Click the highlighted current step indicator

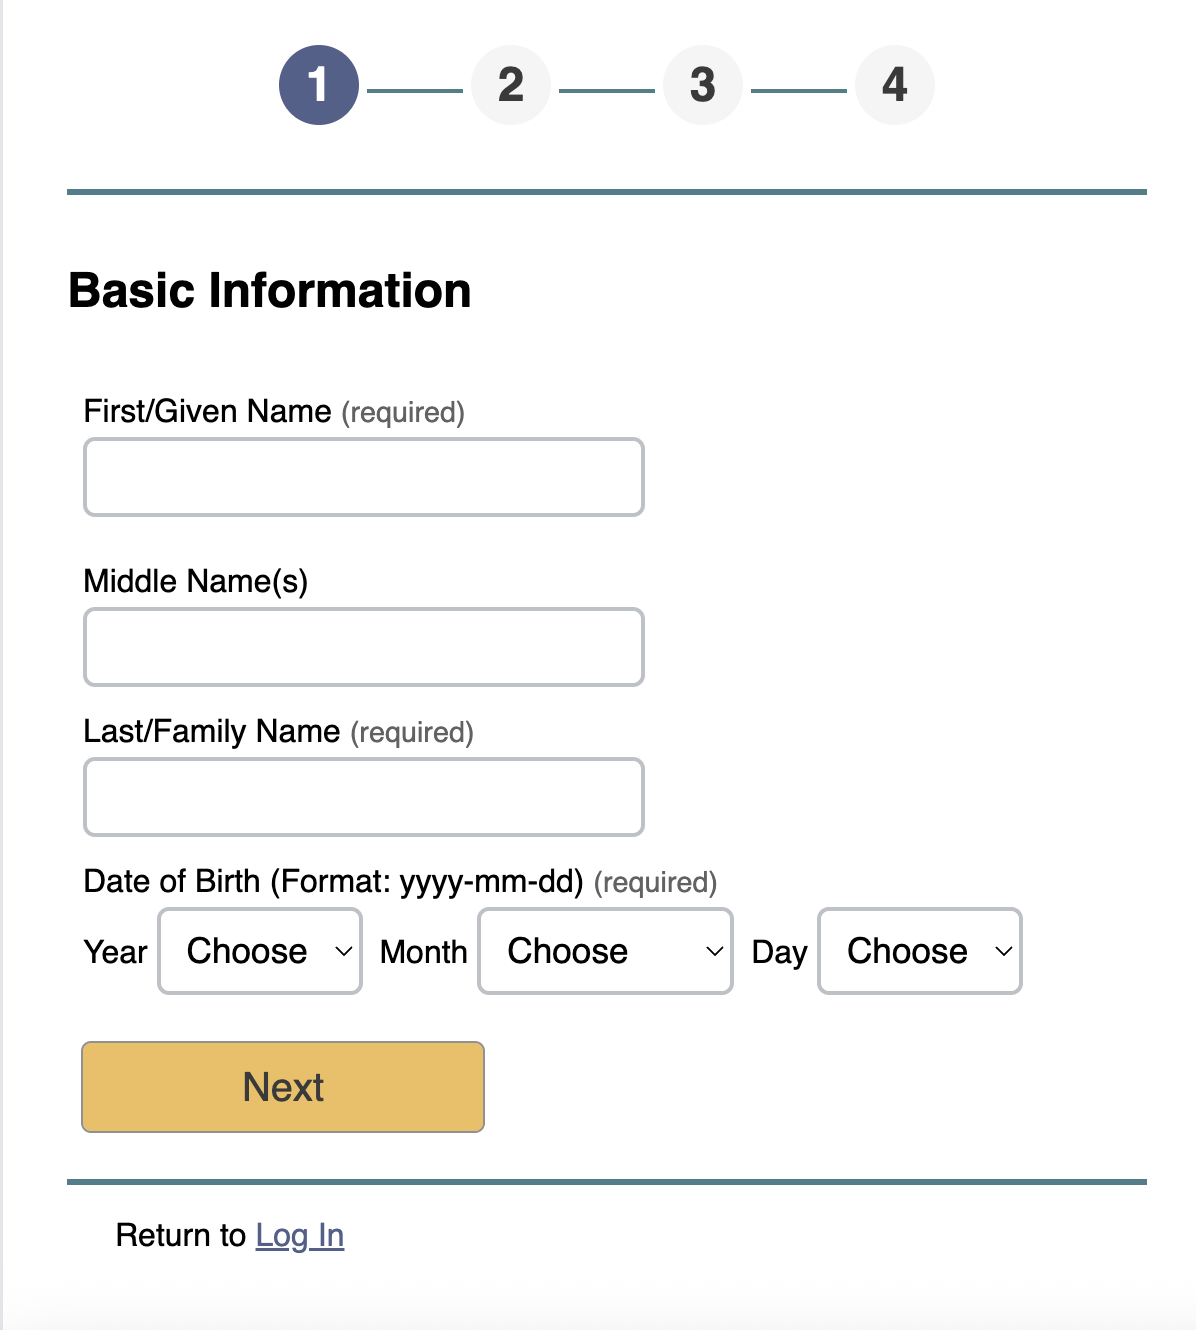318,84
